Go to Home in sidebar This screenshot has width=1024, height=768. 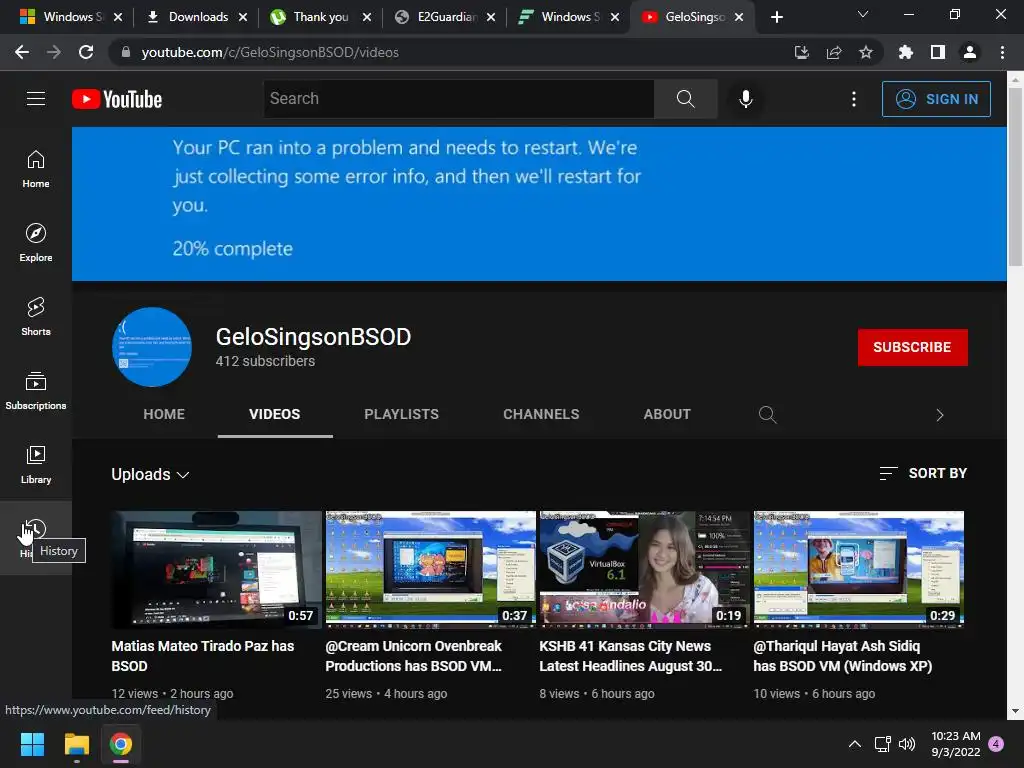pos(36,168)
